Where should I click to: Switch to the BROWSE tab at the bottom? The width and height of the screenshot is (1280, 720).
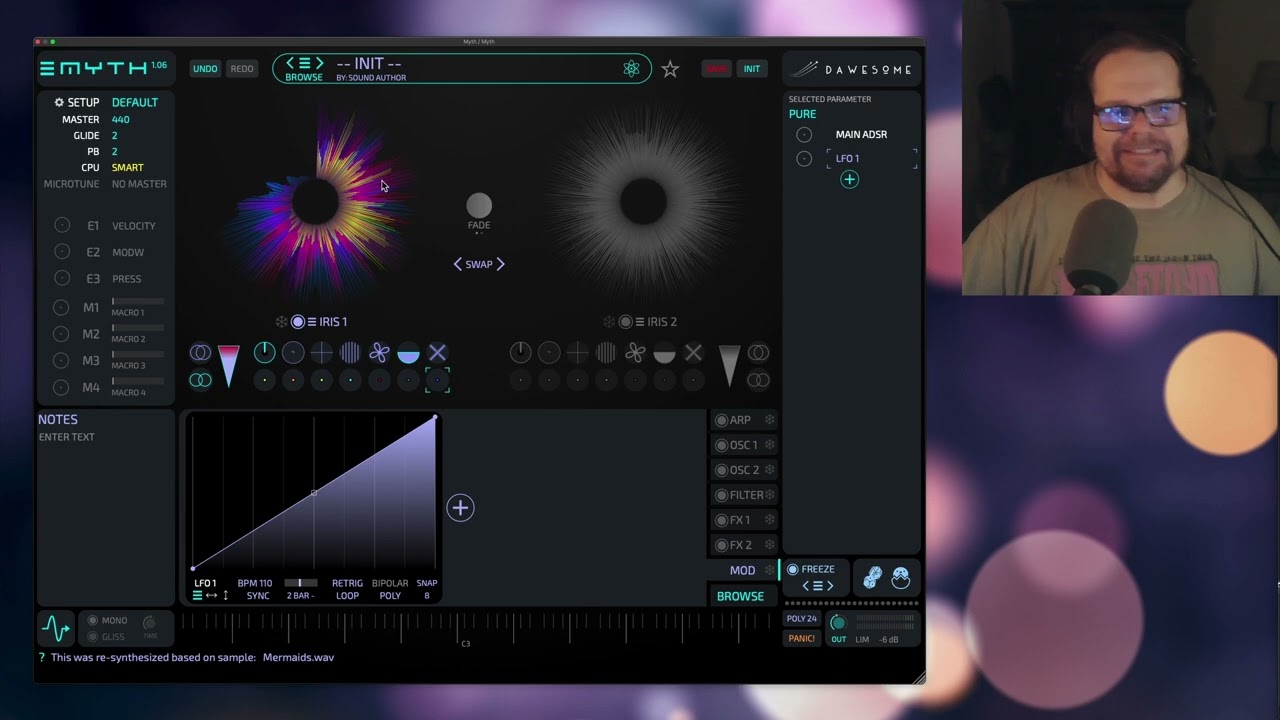[740, 596]
